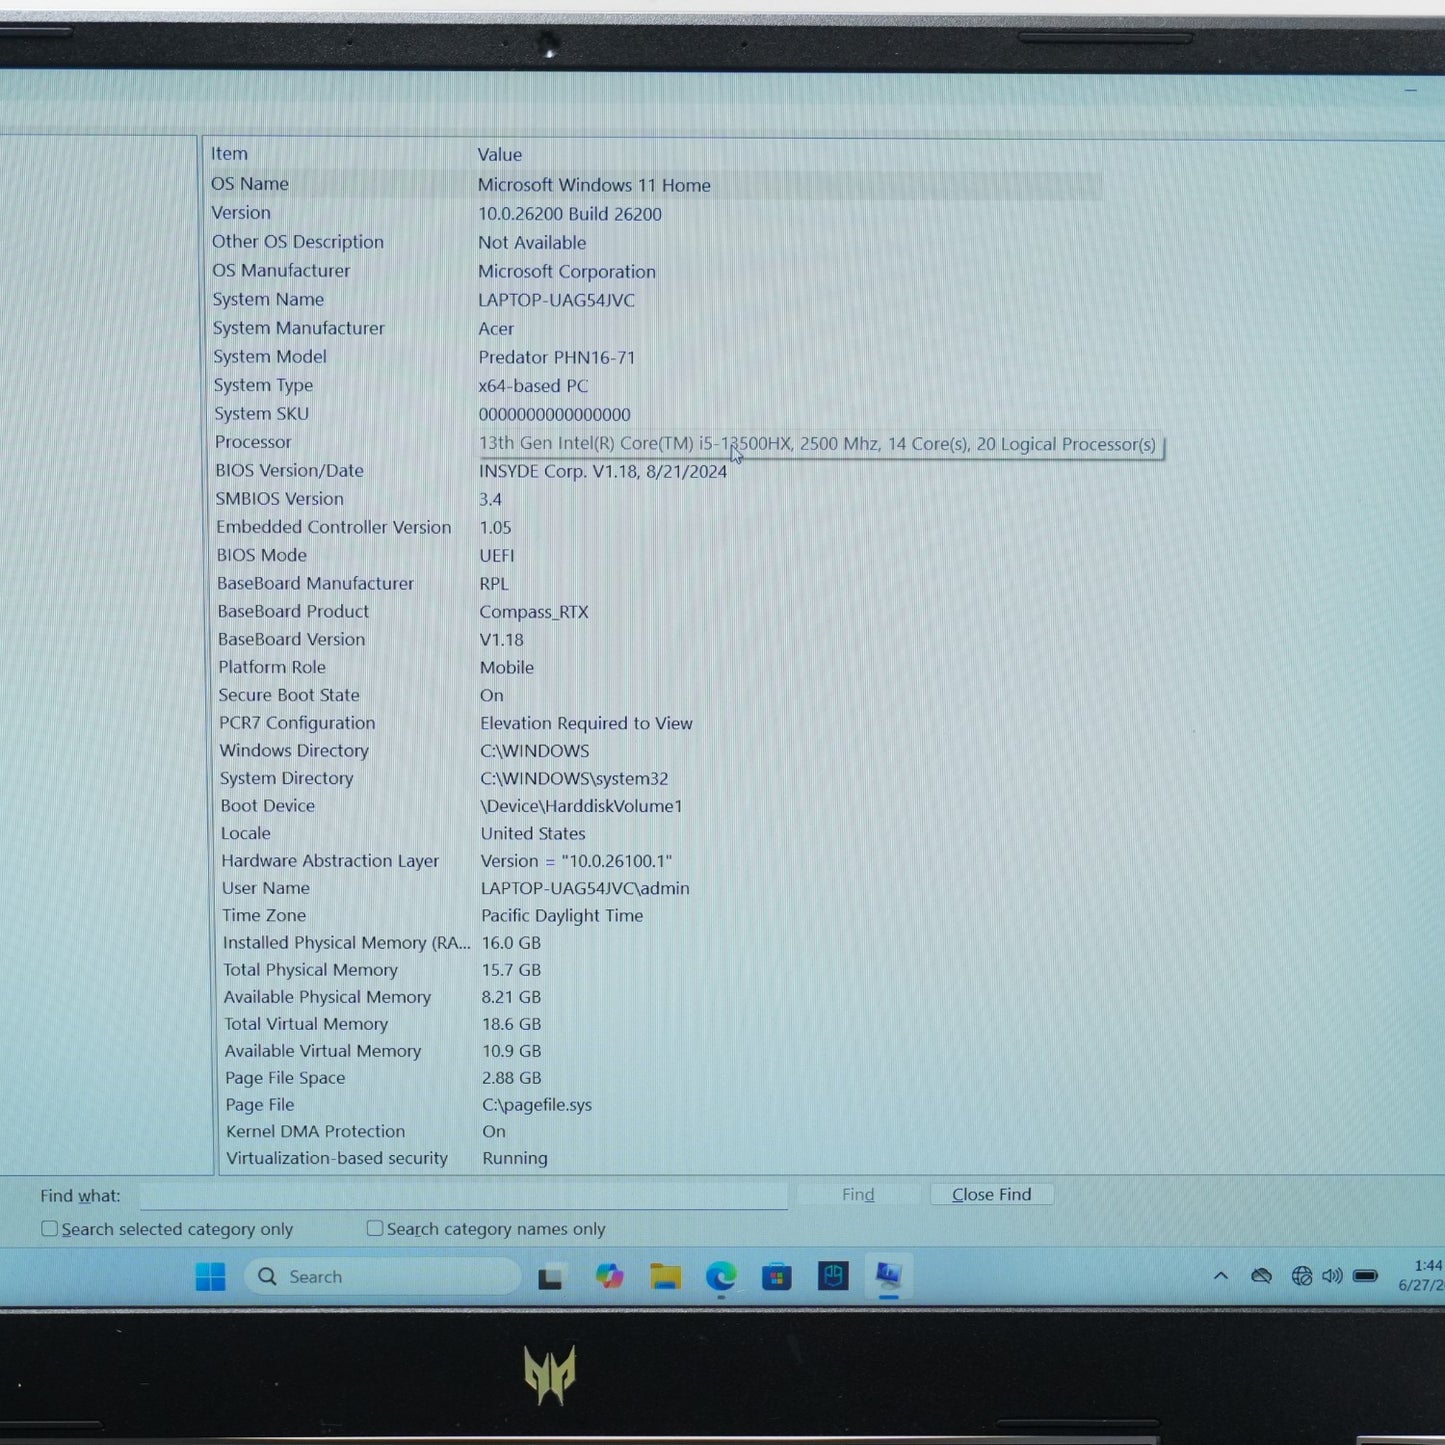The height and width of the screenshot is (1445, 1445).
Task: Click the Close Find button
Action: point(991,1194)
